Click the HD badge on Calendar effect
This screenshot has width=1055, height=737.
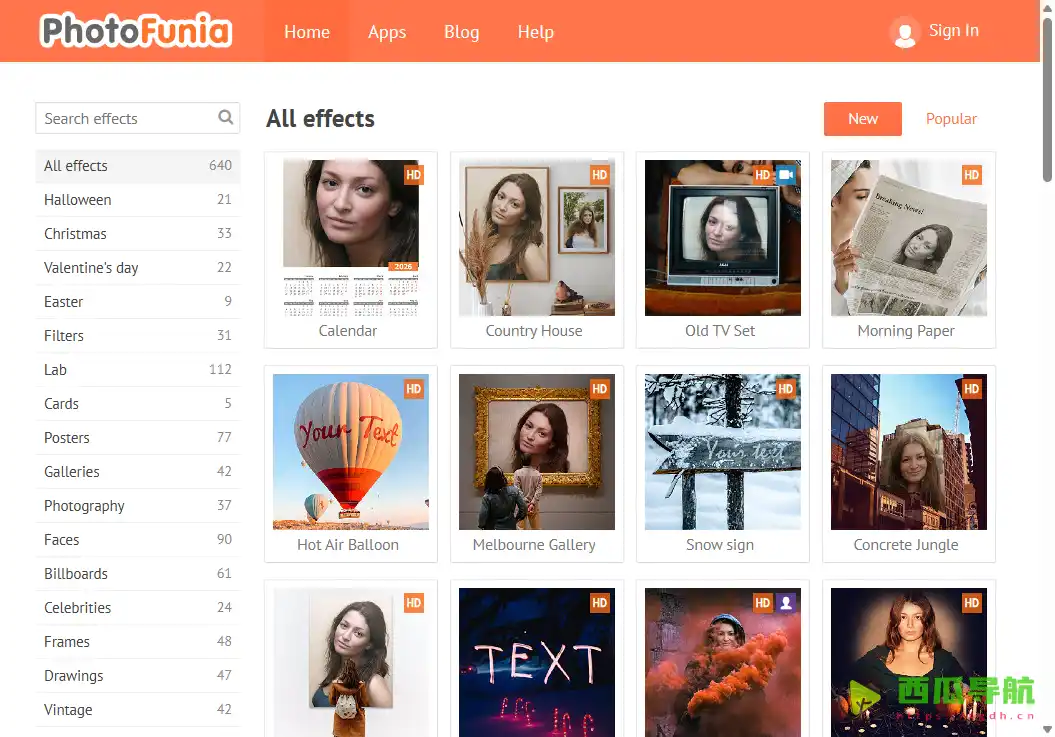click(414, 175)
